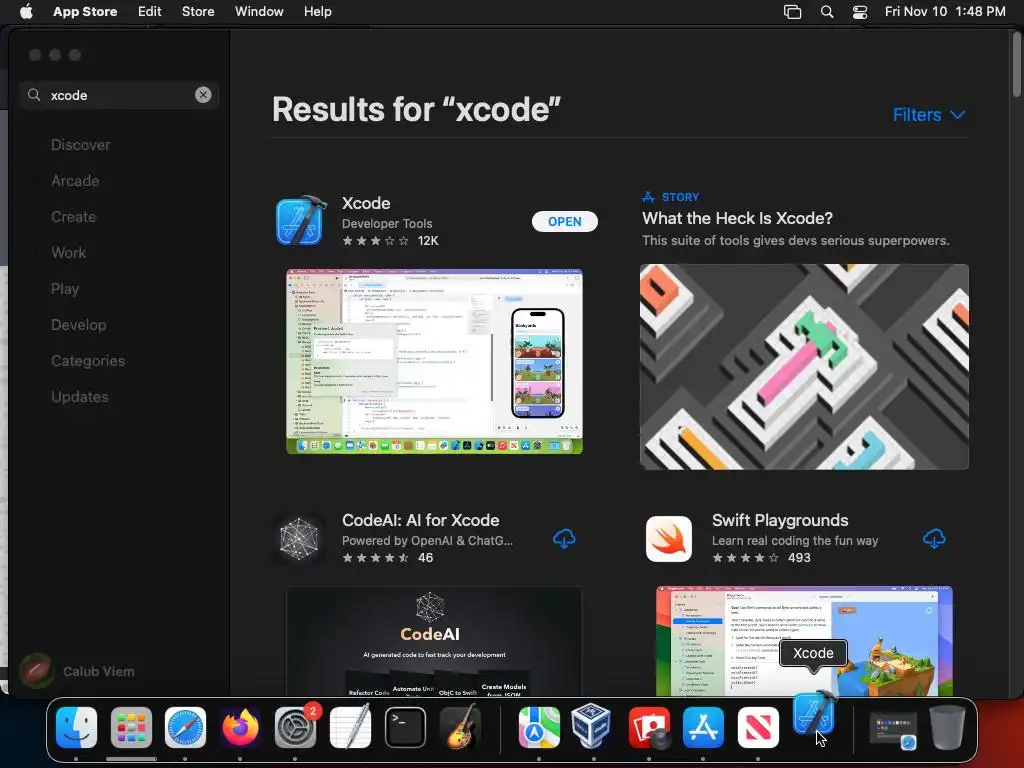Launch Firefox from the Dock
The width and height of the screenshot is (1024, 768).
tap(240, 727)
